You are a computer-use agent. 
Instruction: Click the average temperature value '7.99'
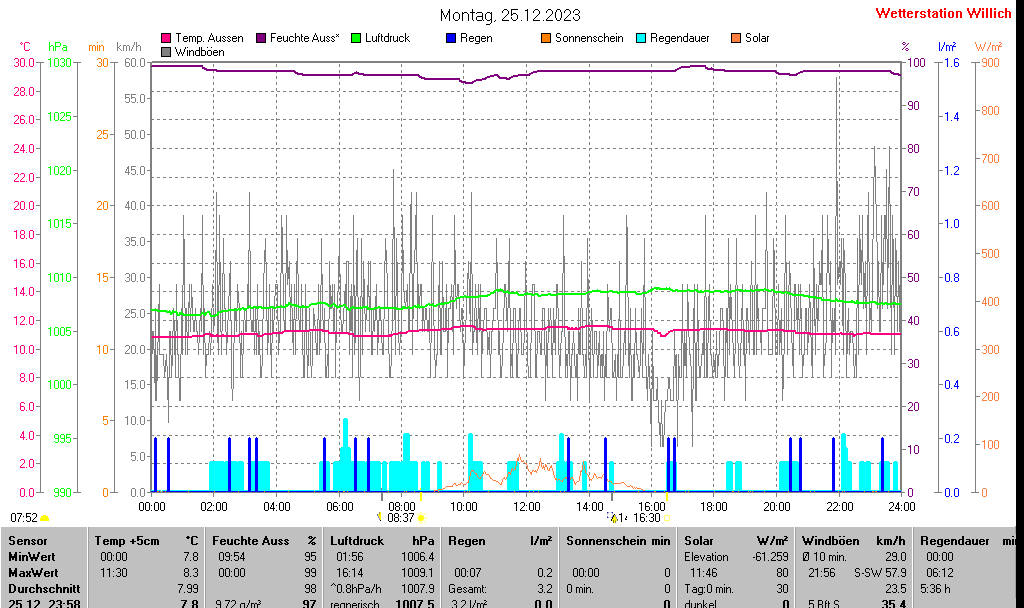tap(188, 588)
